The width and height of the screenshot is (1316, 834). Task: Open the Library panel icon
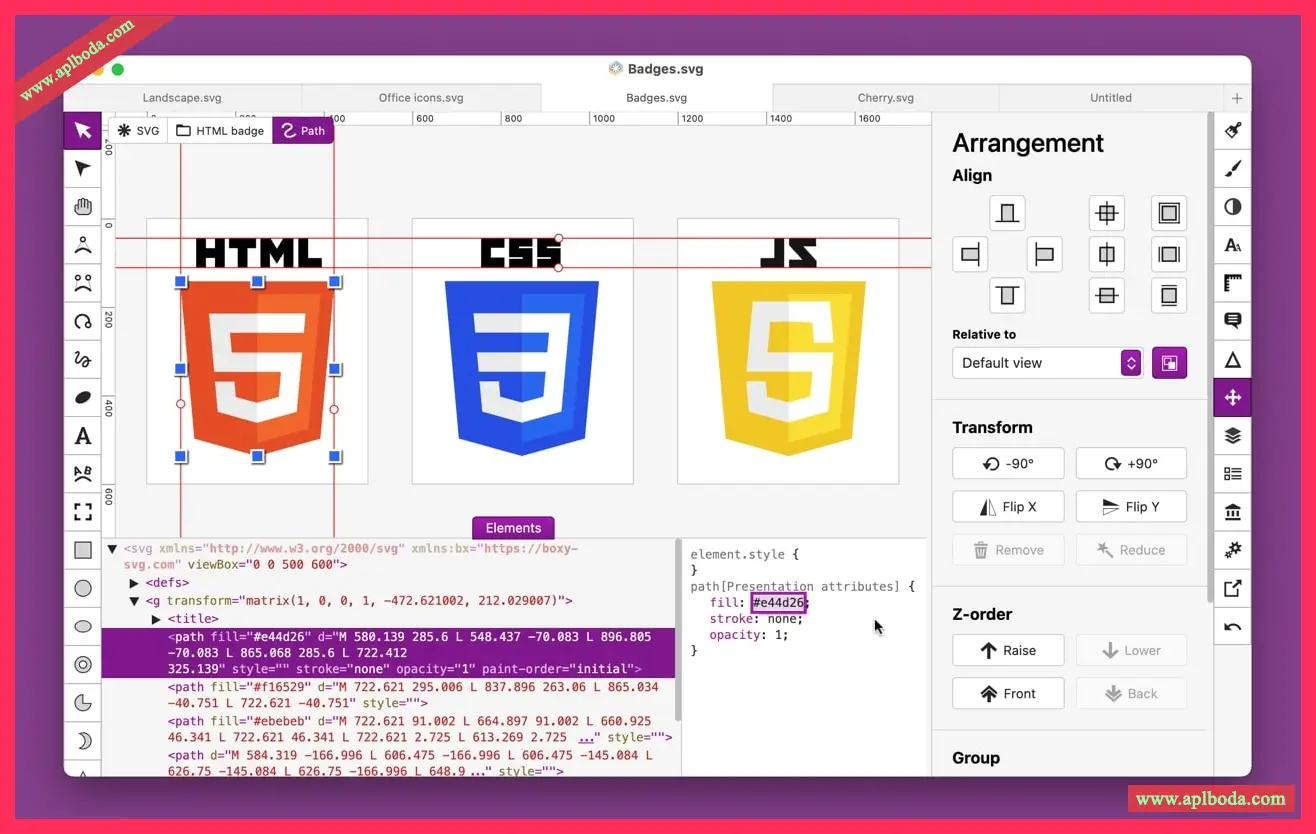click(1233, 513)
